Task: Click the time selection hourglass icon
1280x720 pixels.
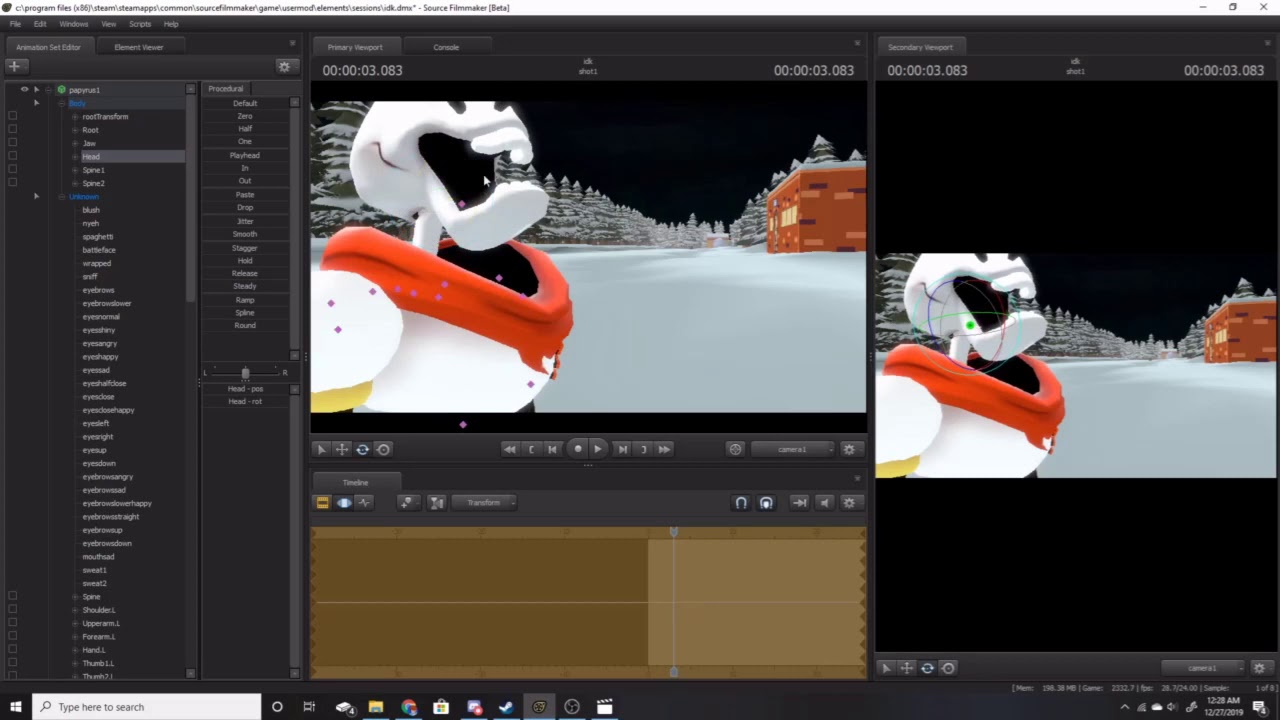Action: pyautogui.click(x=437, y=503)
